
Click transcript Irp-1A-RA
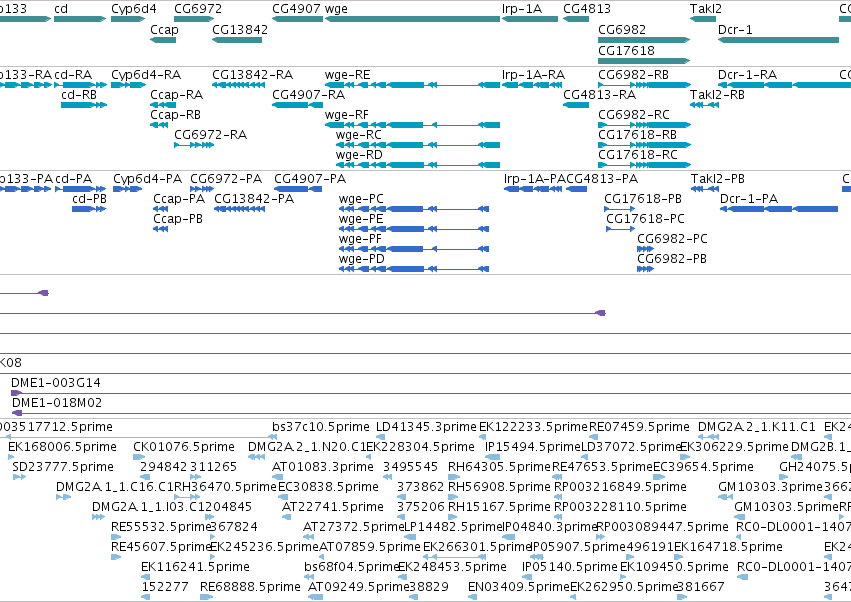click(530, 85)
